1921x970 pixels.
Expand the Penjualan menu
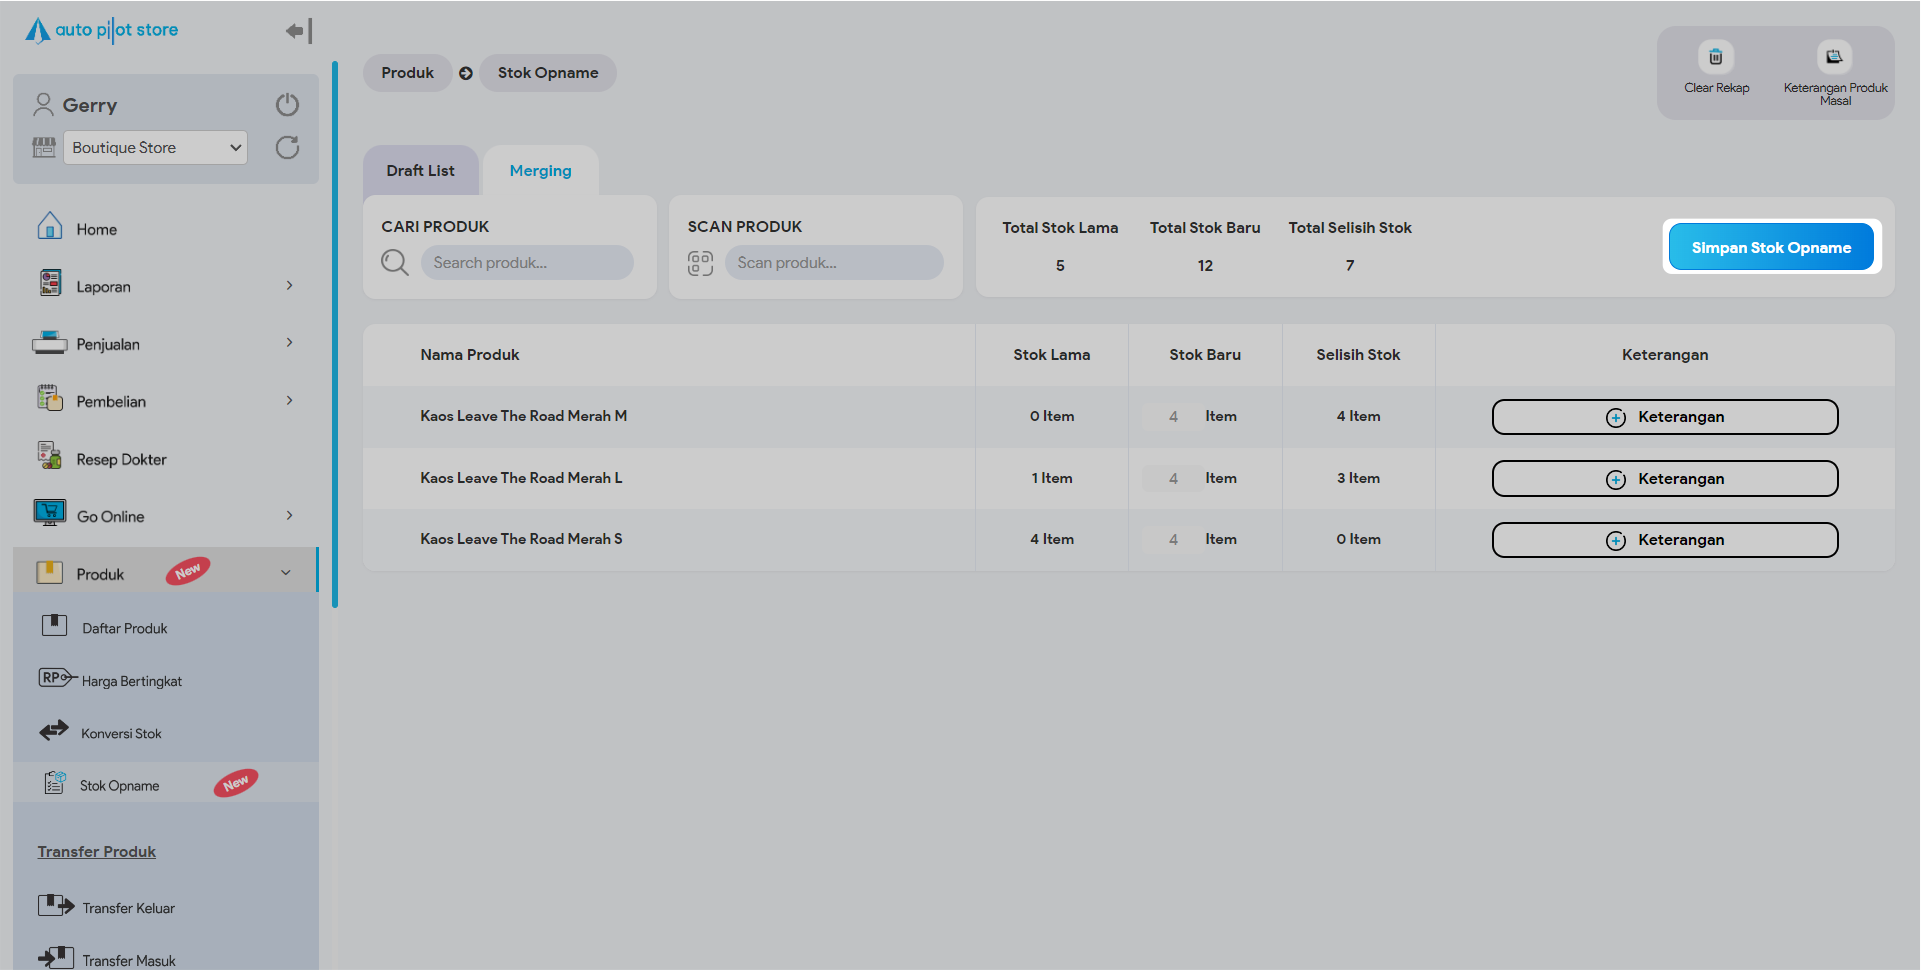pos(289,343)
